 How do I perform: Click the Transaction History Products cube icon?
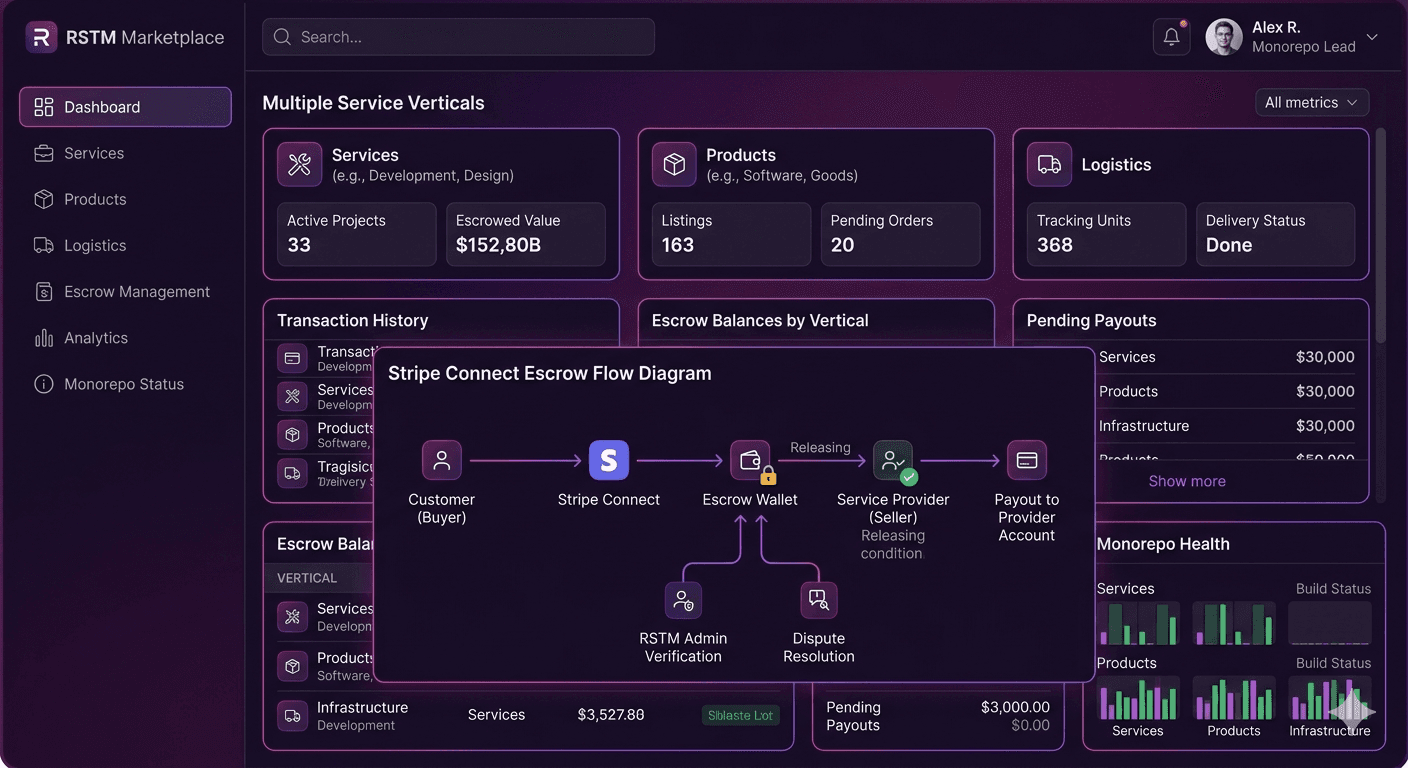[293, 435]
